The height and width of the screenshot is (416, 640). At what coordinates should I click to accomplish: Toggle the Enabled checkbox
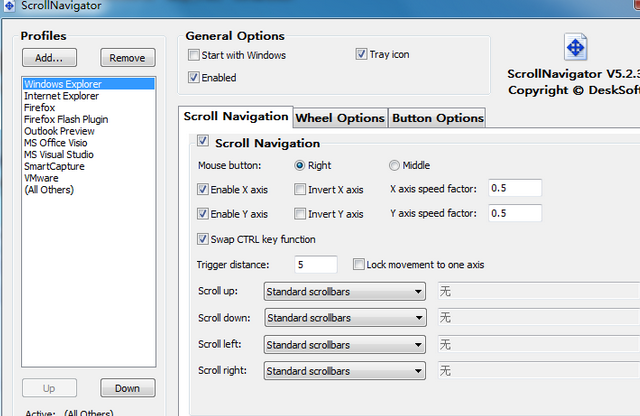click(194, 77)
